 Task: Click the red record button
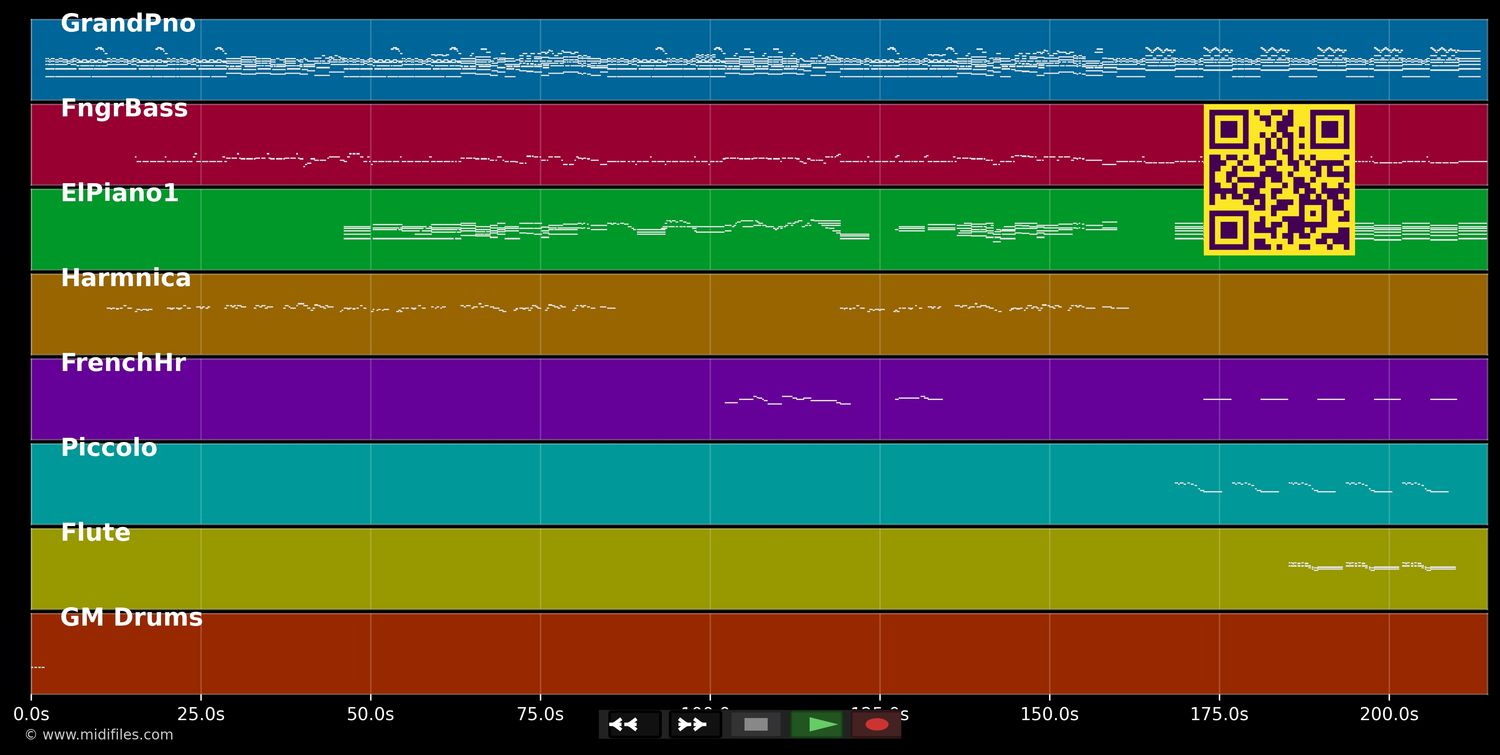point(877,724)
